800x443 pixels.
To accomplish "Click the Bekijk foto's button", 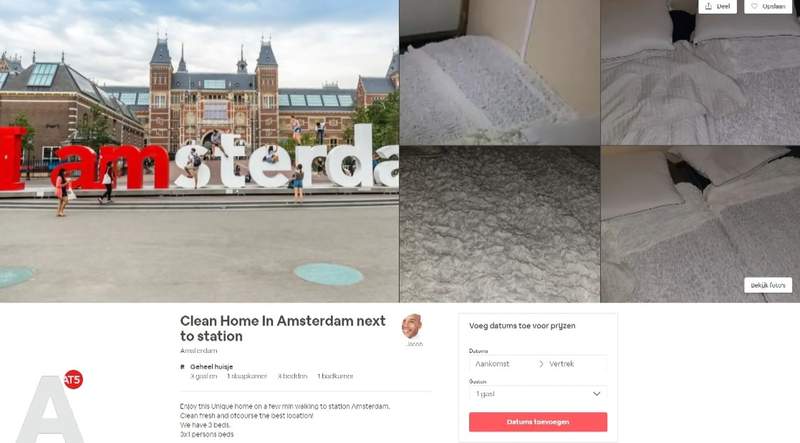I will pos(768,285).
